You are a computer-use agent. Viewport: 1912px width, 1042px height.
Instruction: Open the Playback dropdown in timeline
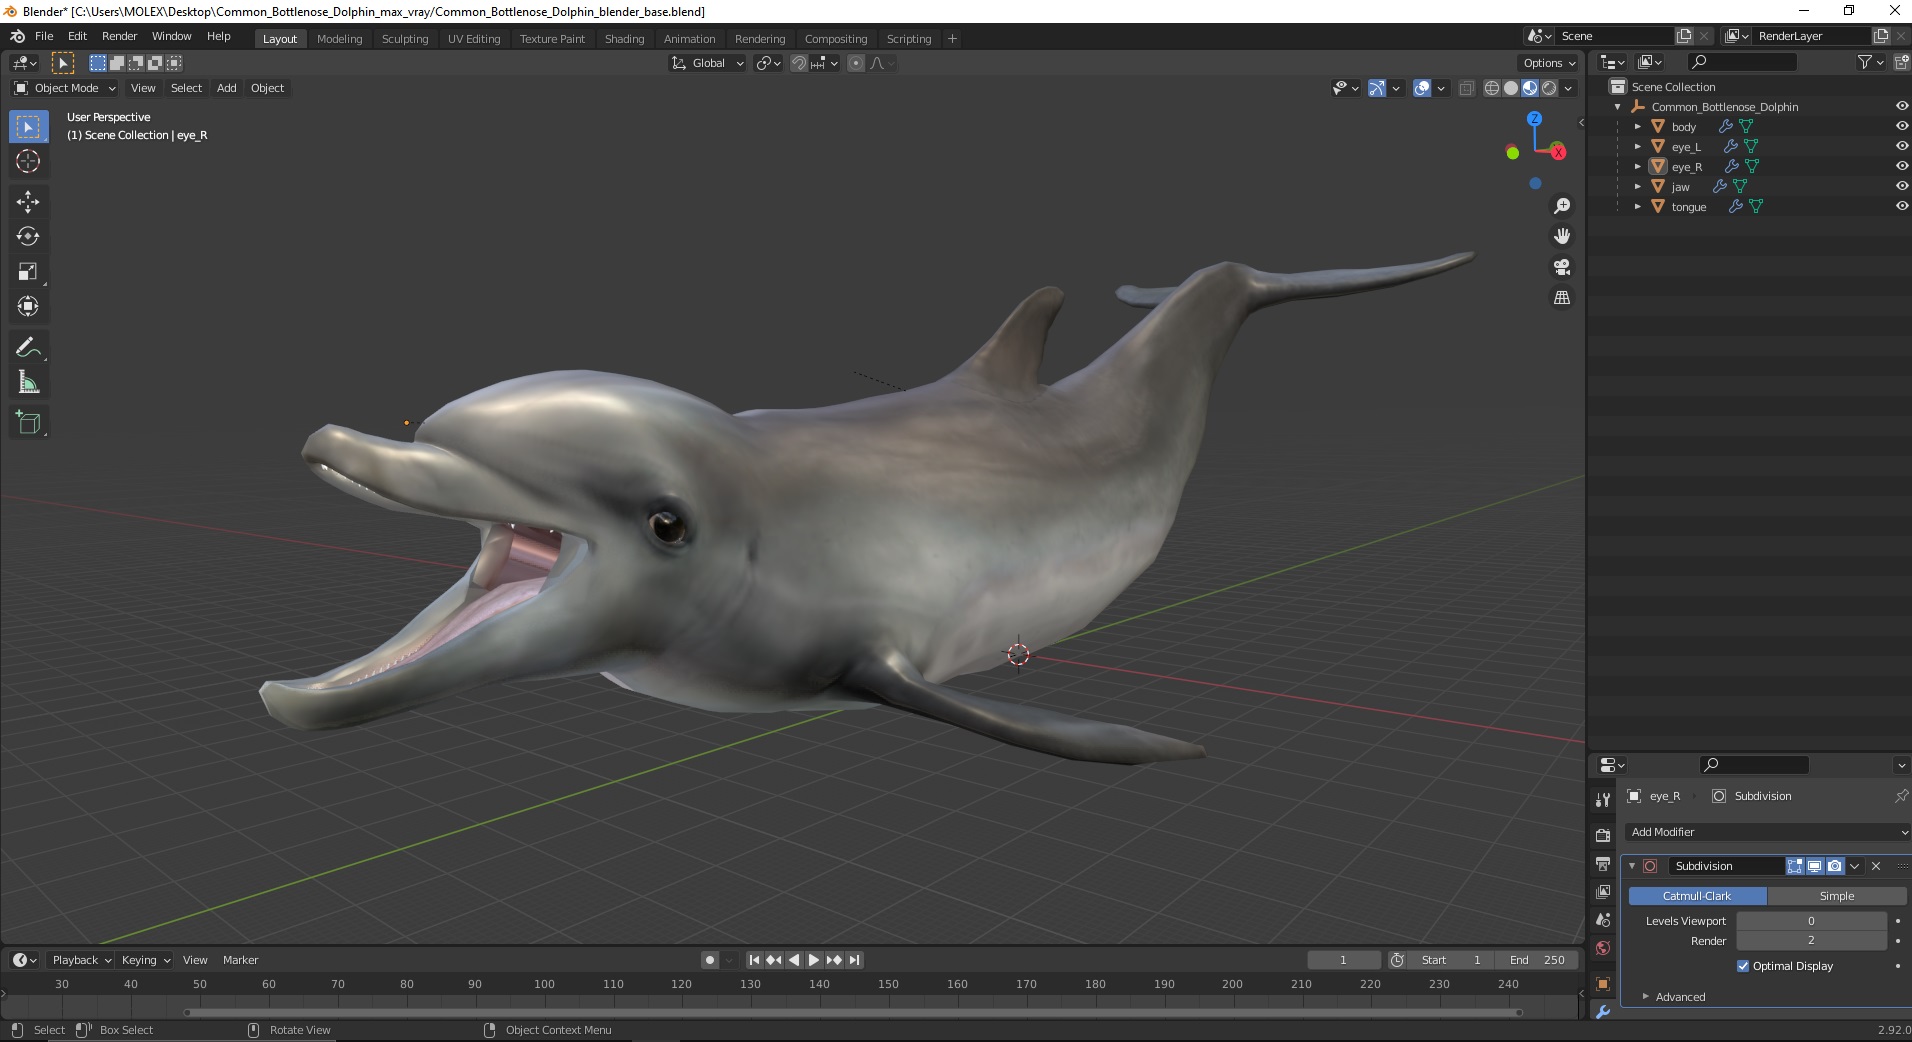[x=81, y=960]
